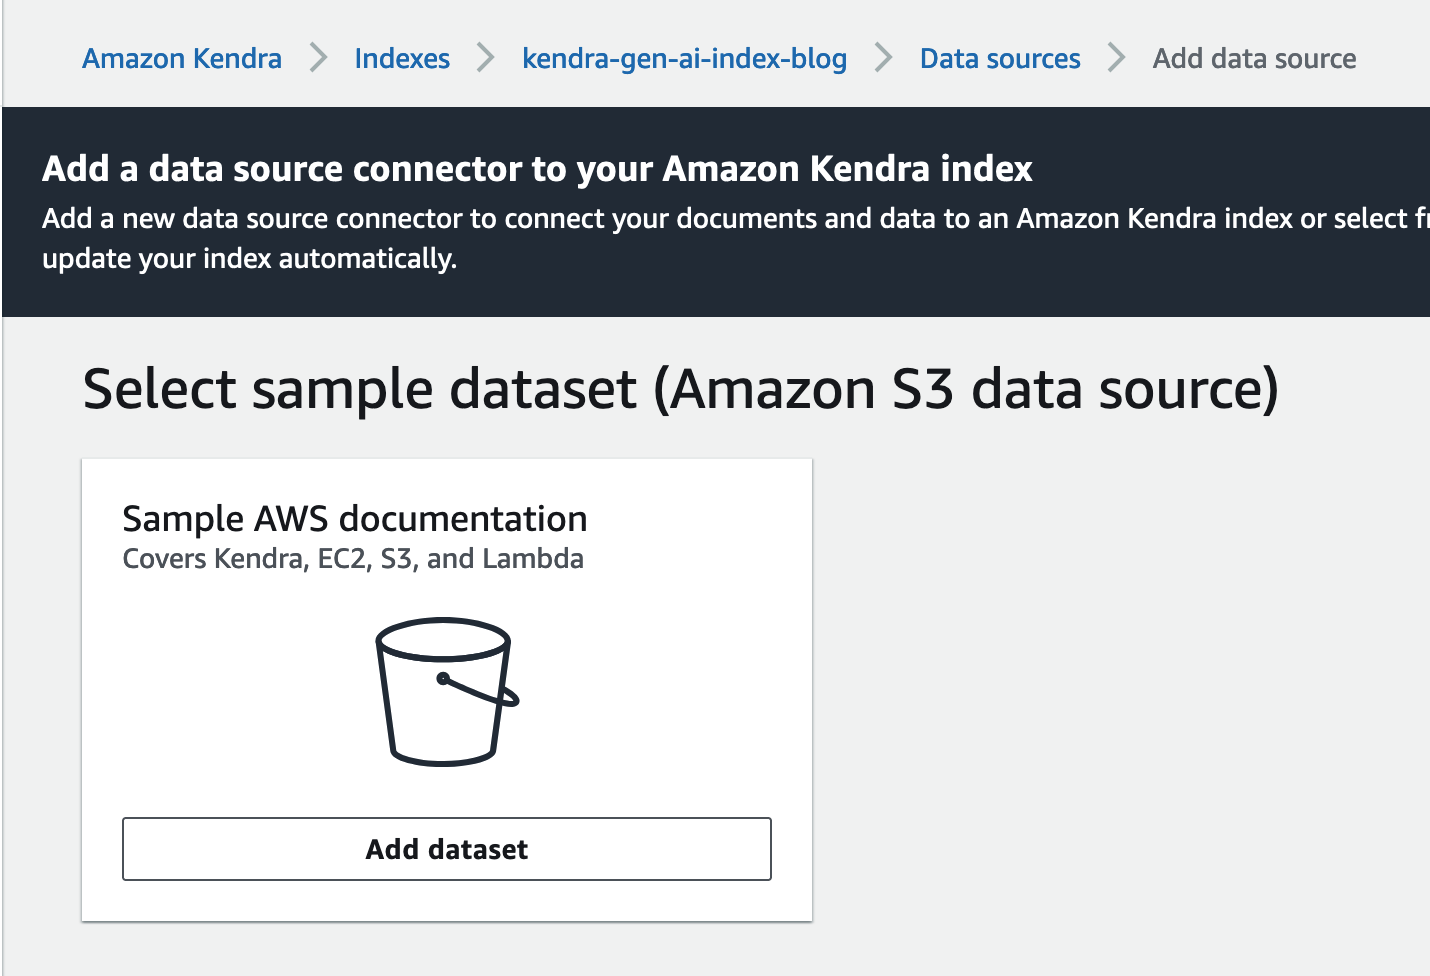
Task: Go to Amazon Kendra breadcrumb link
Action: (x=182, y=59)
